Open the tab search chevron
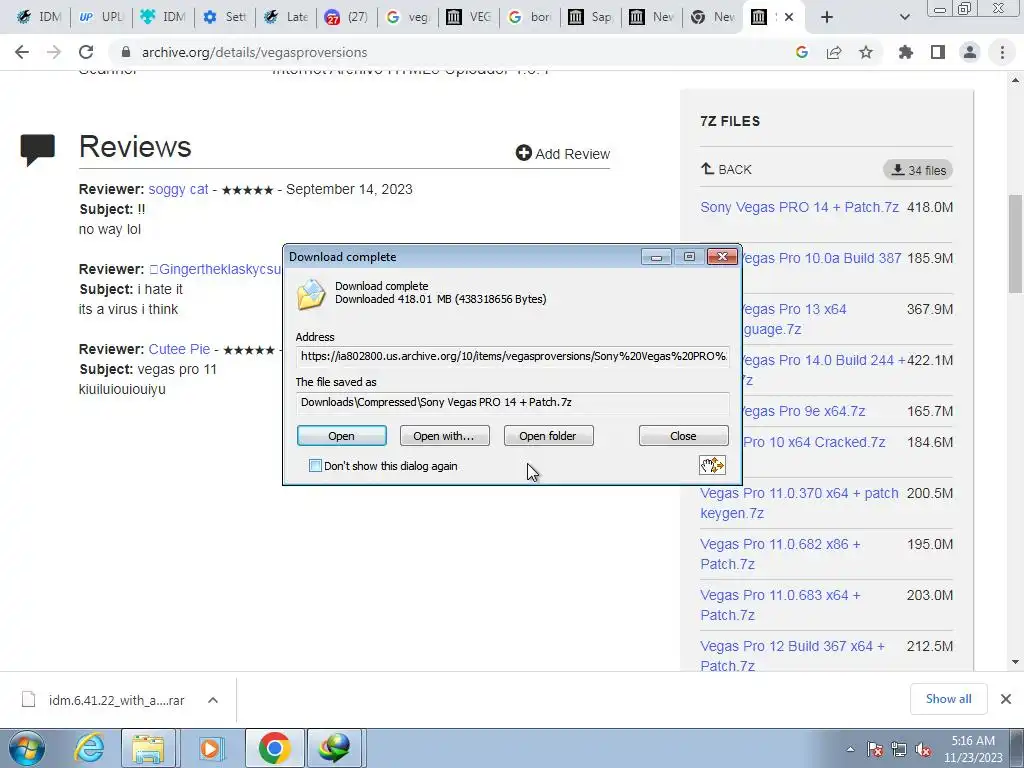This screenshot has height=768, width=1024. pyautogui.click(x=904, y=17)
